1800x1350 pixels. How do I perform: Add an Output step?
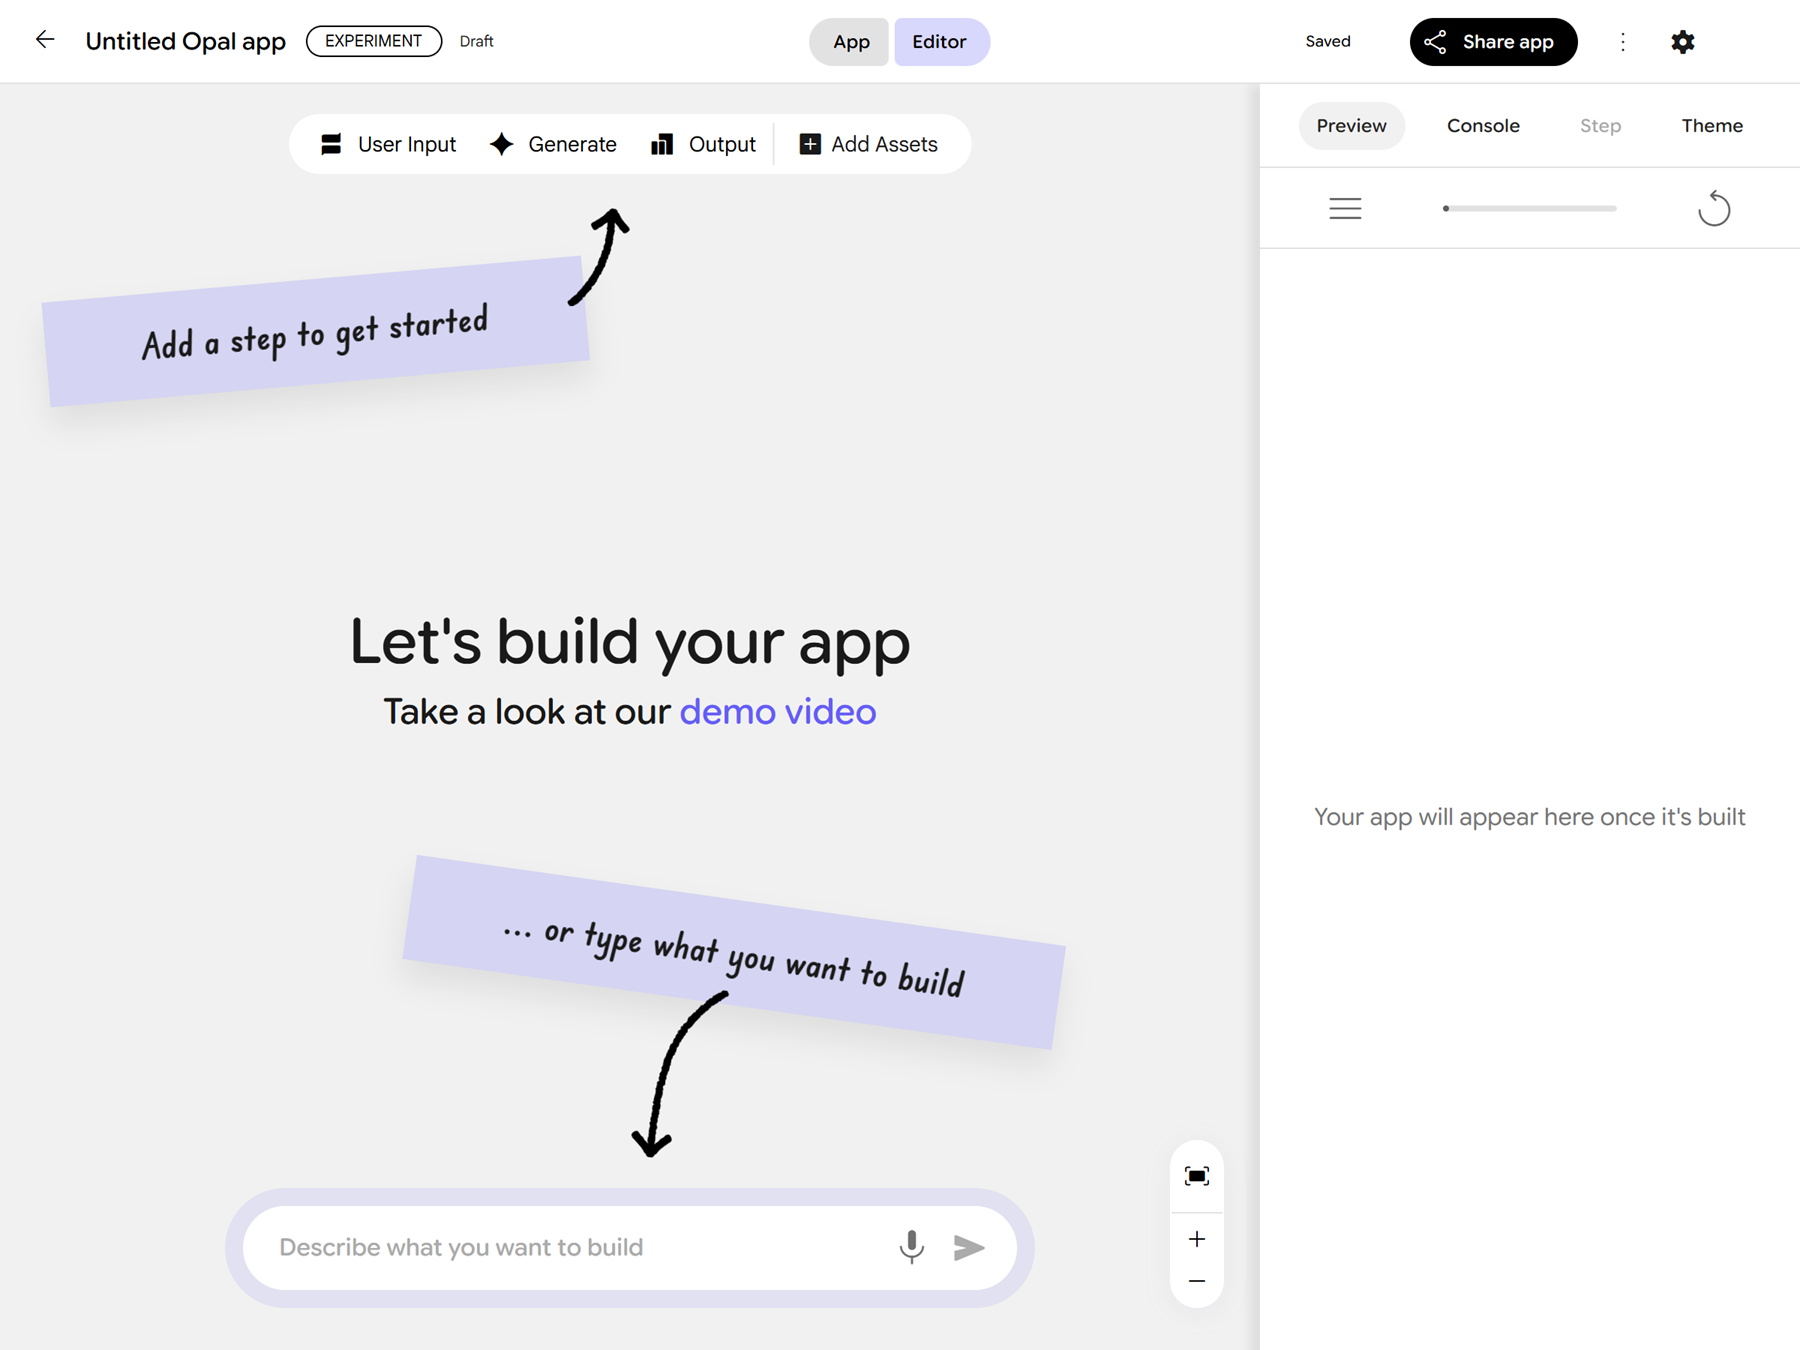[x=703, y=144]
